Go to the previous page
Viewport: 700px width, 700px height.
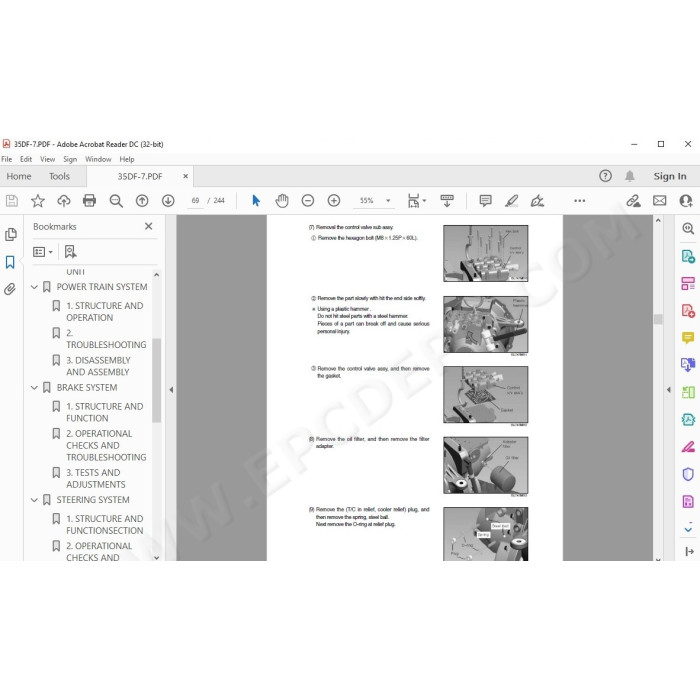tap(142, 201)
